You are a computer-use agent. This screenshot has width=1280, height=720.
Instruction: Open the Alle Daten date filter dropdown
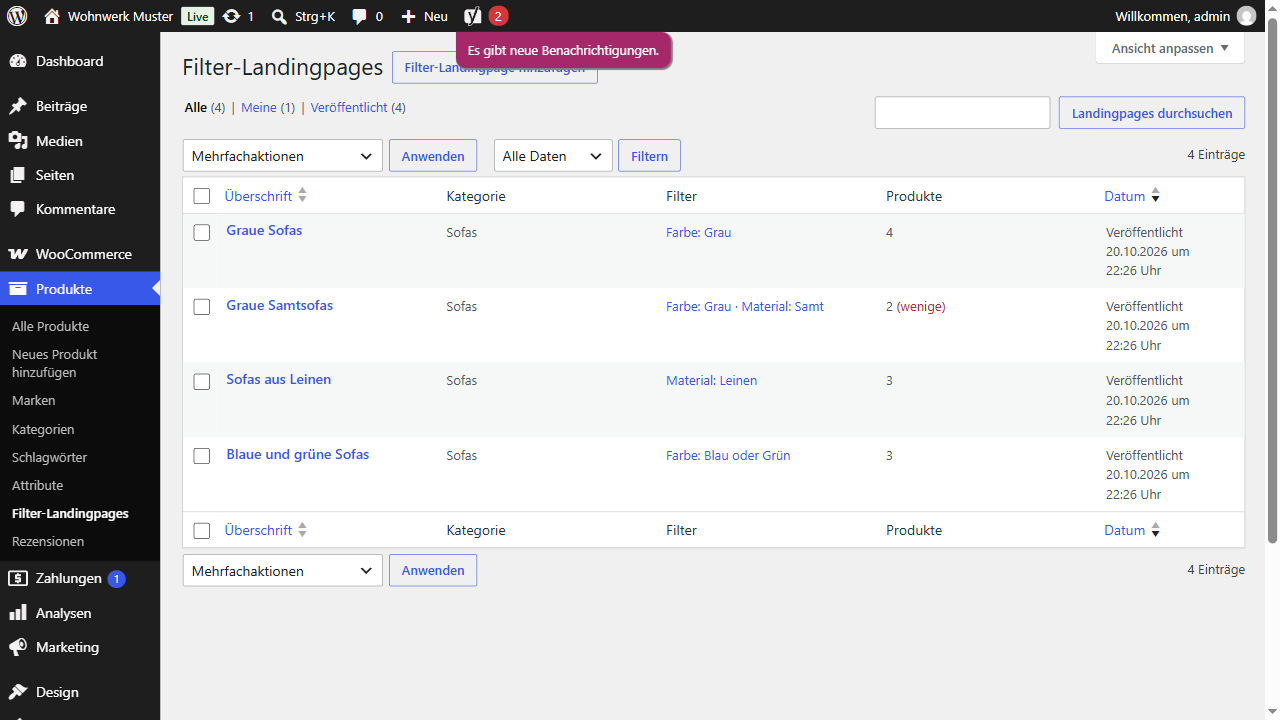pyautogui.click(x=553, y=156)
